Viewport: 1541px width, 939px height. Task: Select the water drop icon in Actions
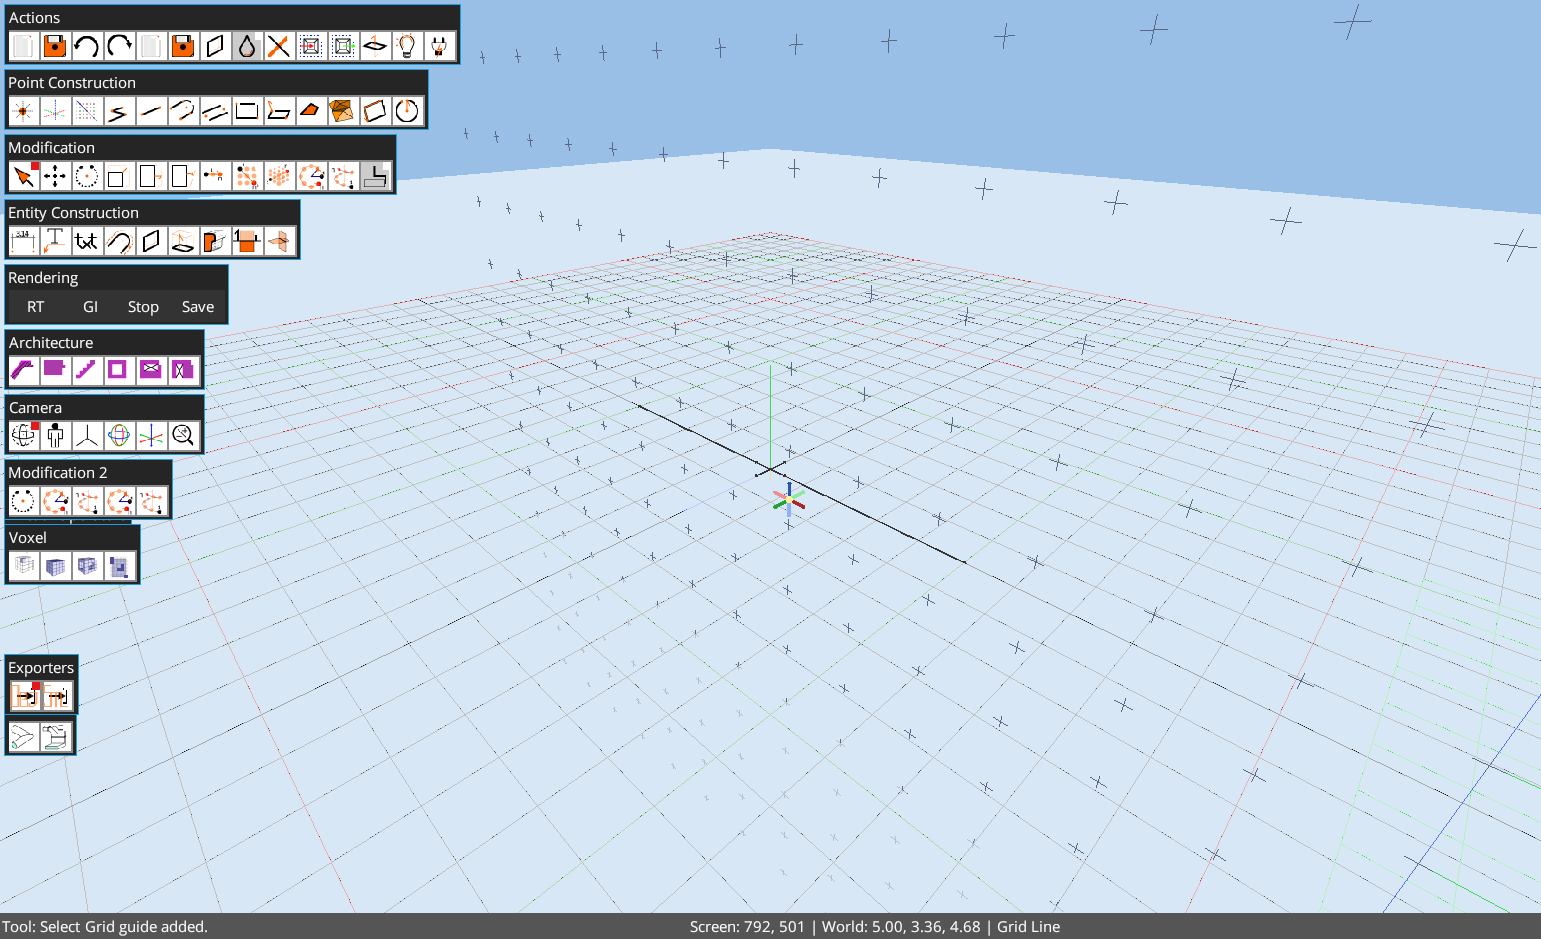point(247,46)
